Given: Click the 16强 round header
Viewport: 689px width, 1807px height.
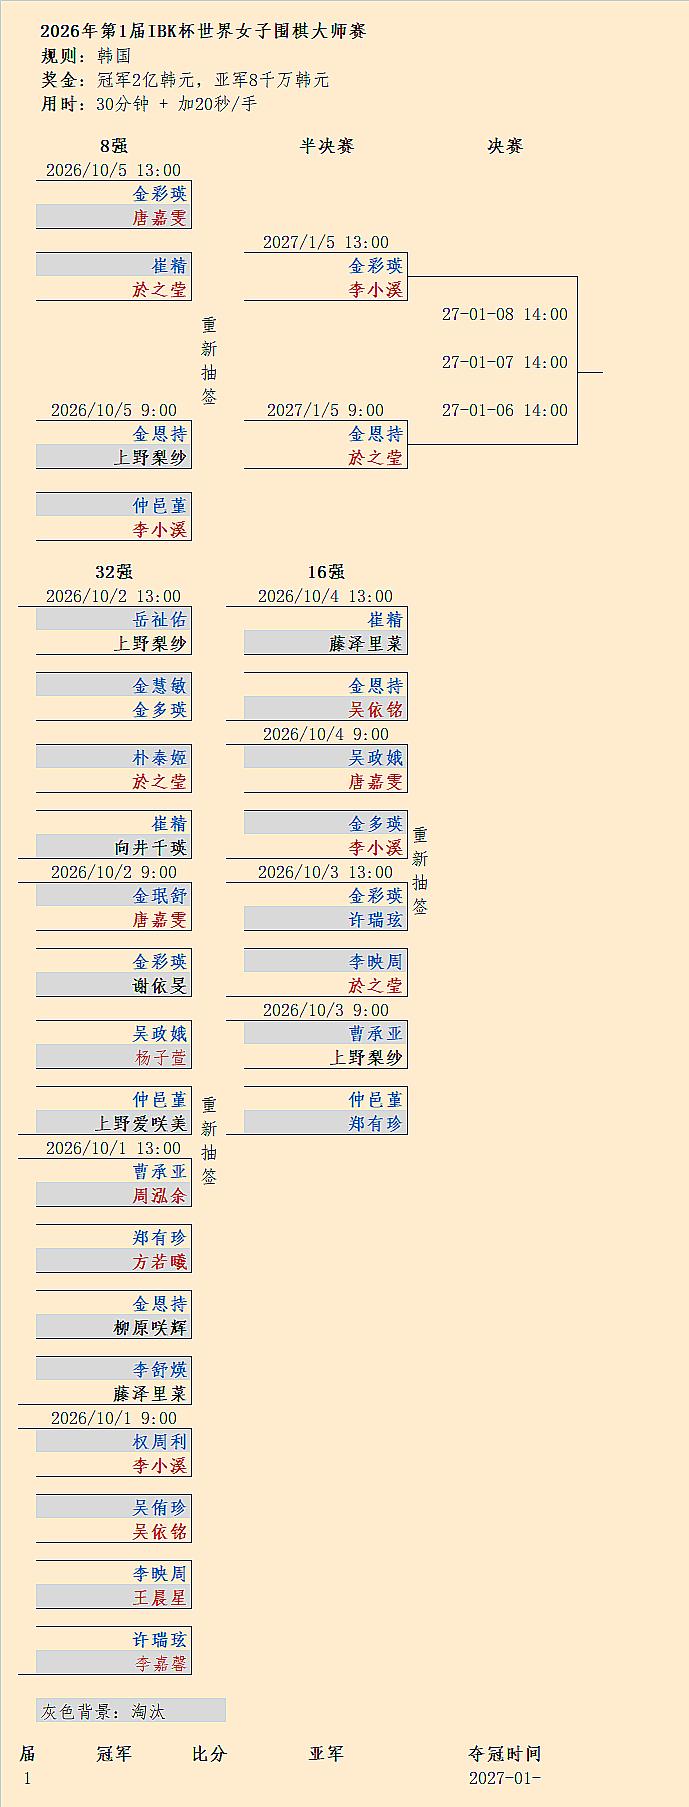Looking at the screenshot, I should pos(326,572).
